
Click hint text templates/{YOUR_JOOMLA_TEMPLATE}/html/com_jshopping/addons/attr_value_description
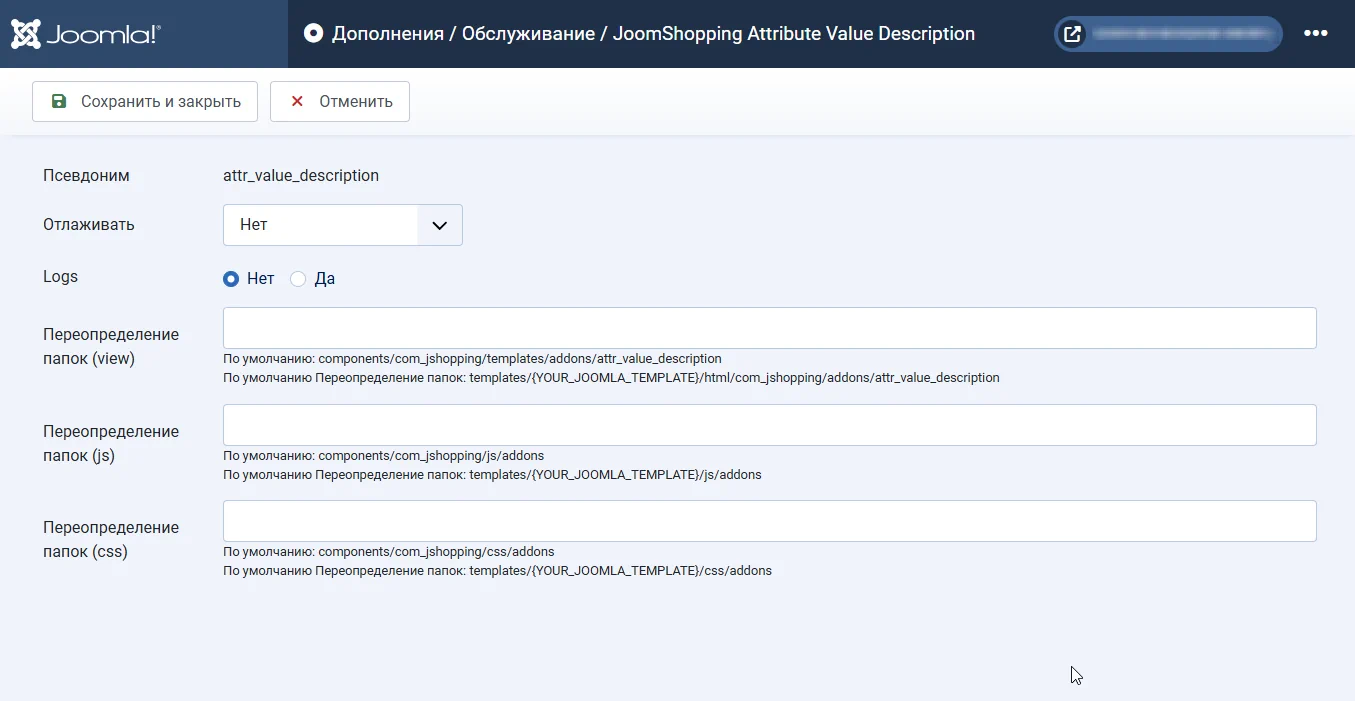(734, 378)
